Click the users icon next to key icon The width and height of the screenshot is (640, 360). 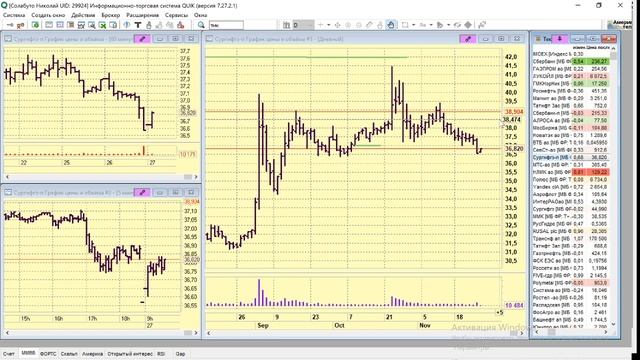(x=20, y=25)
